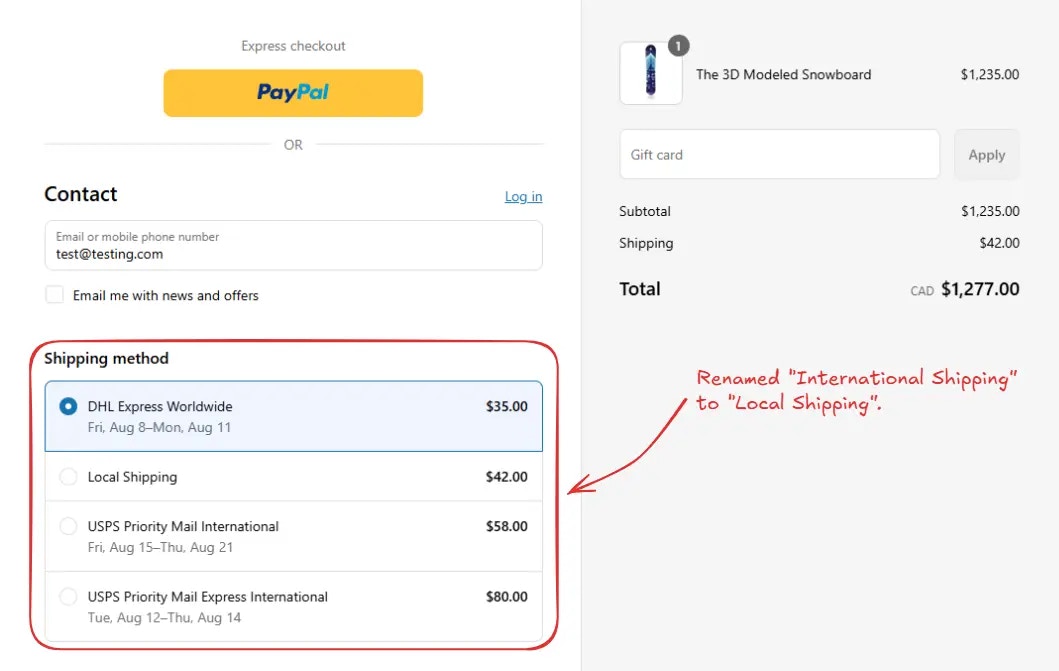
Task: Click the $80.00 USPS Express price
Action: (x=507, y=597)
